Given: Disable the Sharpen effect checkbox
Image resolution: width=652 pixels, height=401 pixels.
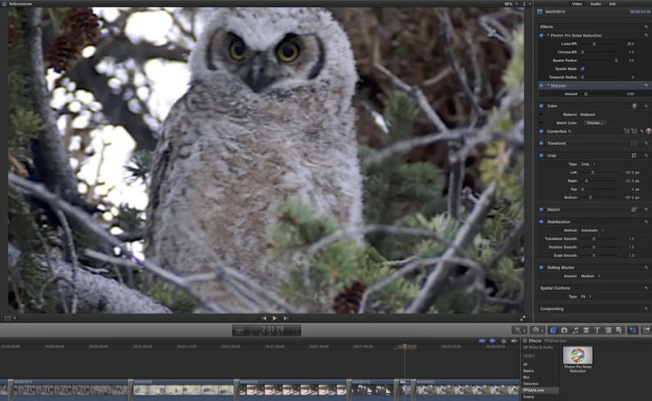Looking at the screenshot, I should click(541, 85).
